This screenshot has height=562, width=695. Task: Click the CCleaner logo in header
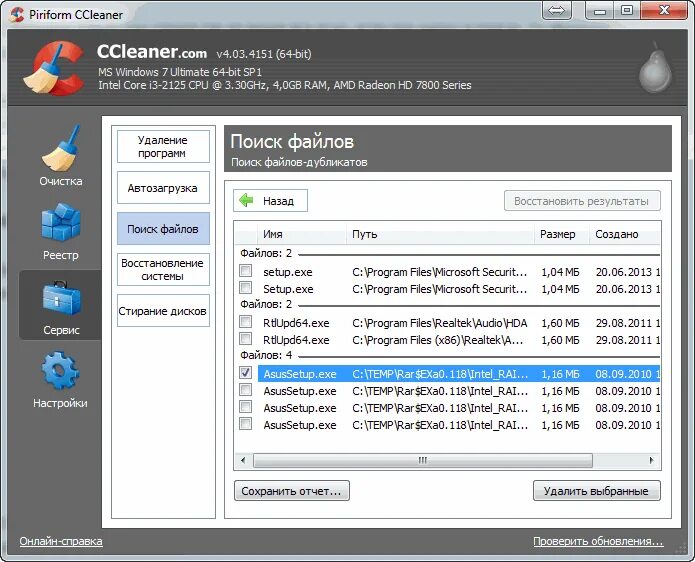point(53,68)
